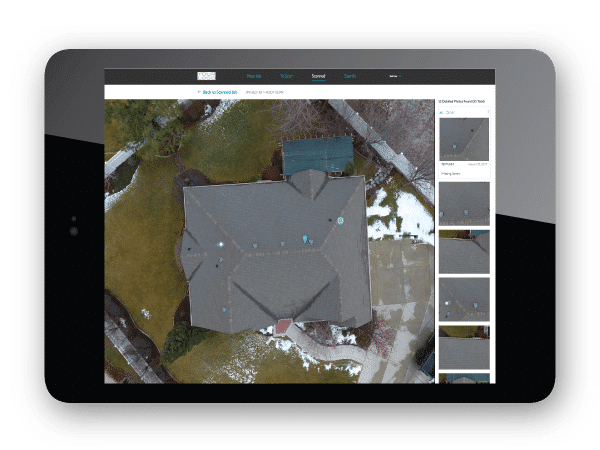
Task: Open the second roof photo thumbnail in sidebar
Action: point(464,203)
